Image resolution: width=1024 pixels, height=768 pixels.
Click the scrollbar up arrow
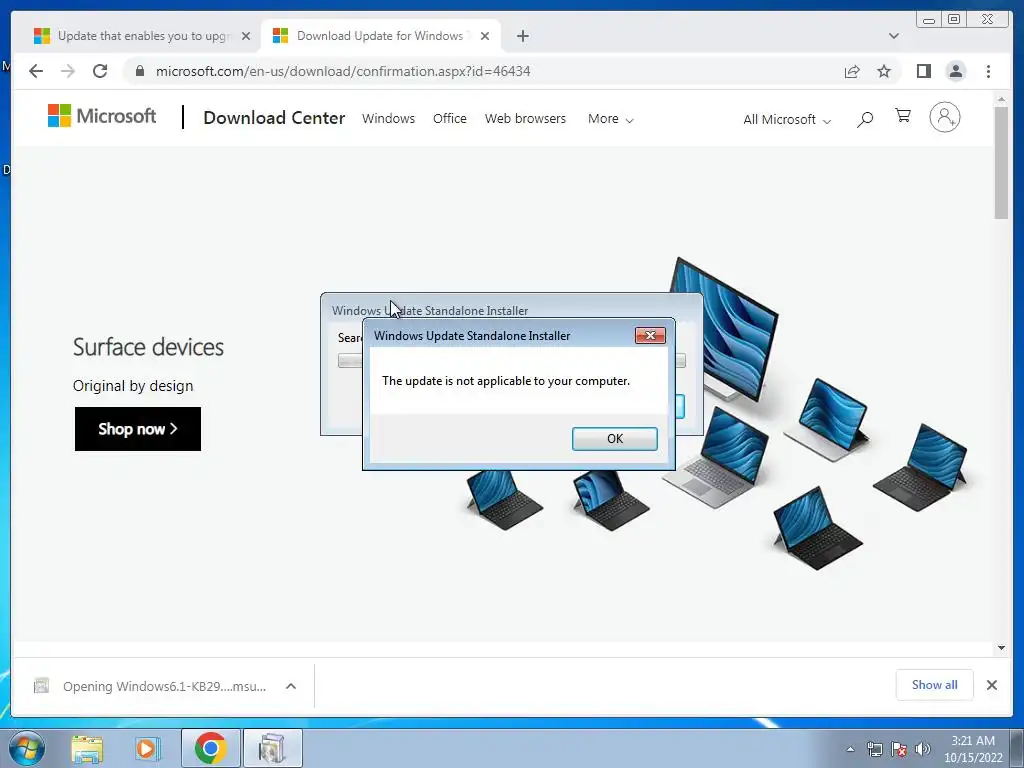[x=1001, y=99]
